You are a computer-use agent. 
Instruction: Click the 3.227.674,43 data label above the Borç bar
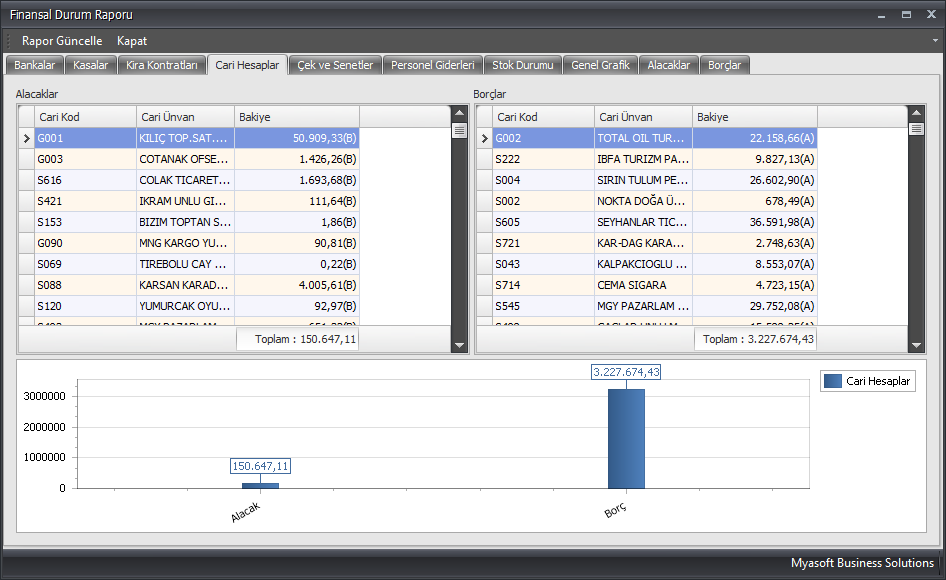pos(626,372)
